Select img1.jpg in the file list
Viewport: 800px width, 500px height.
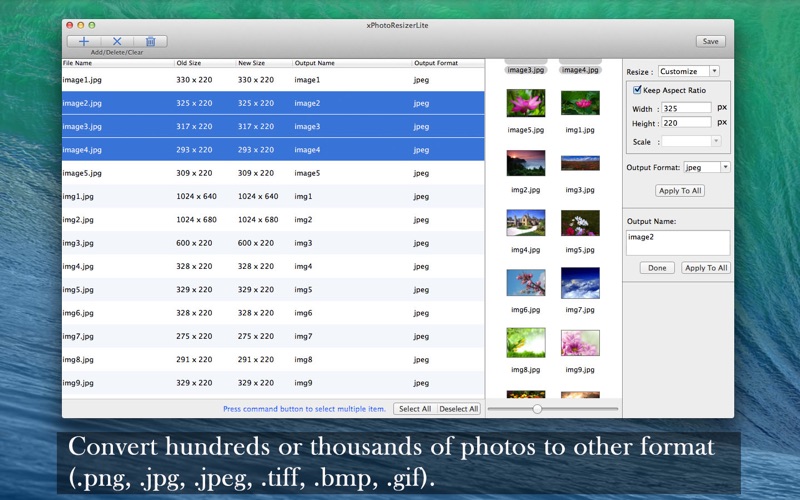[x=273, y=196]
